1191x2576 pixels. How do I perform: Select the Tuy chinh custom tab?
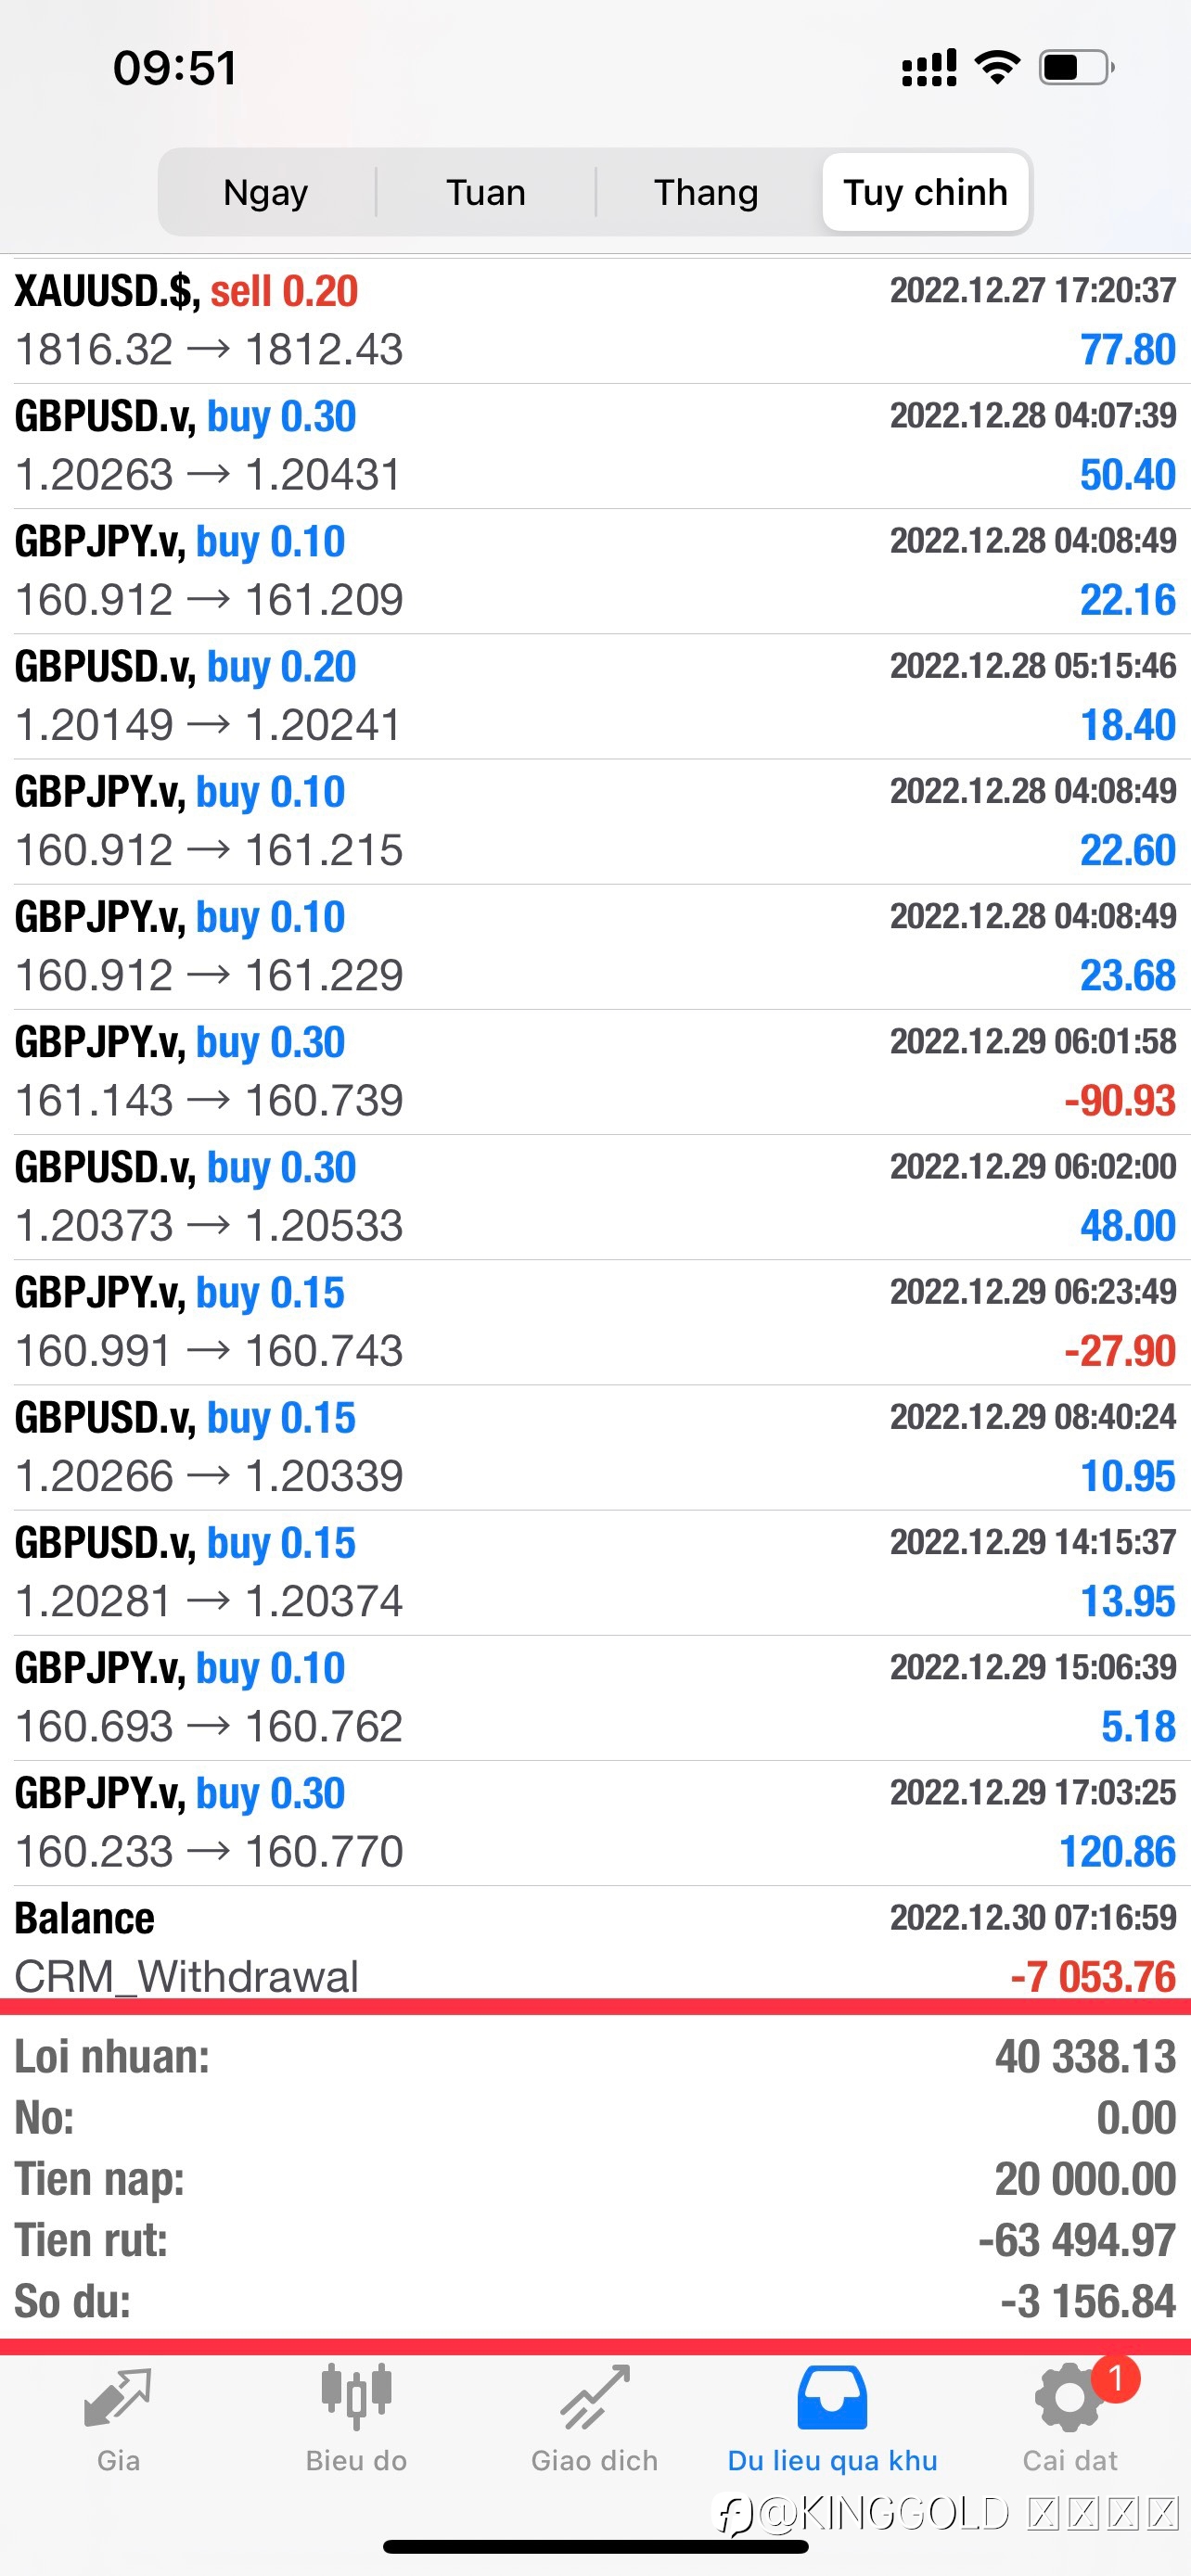(x=925, y=192)
